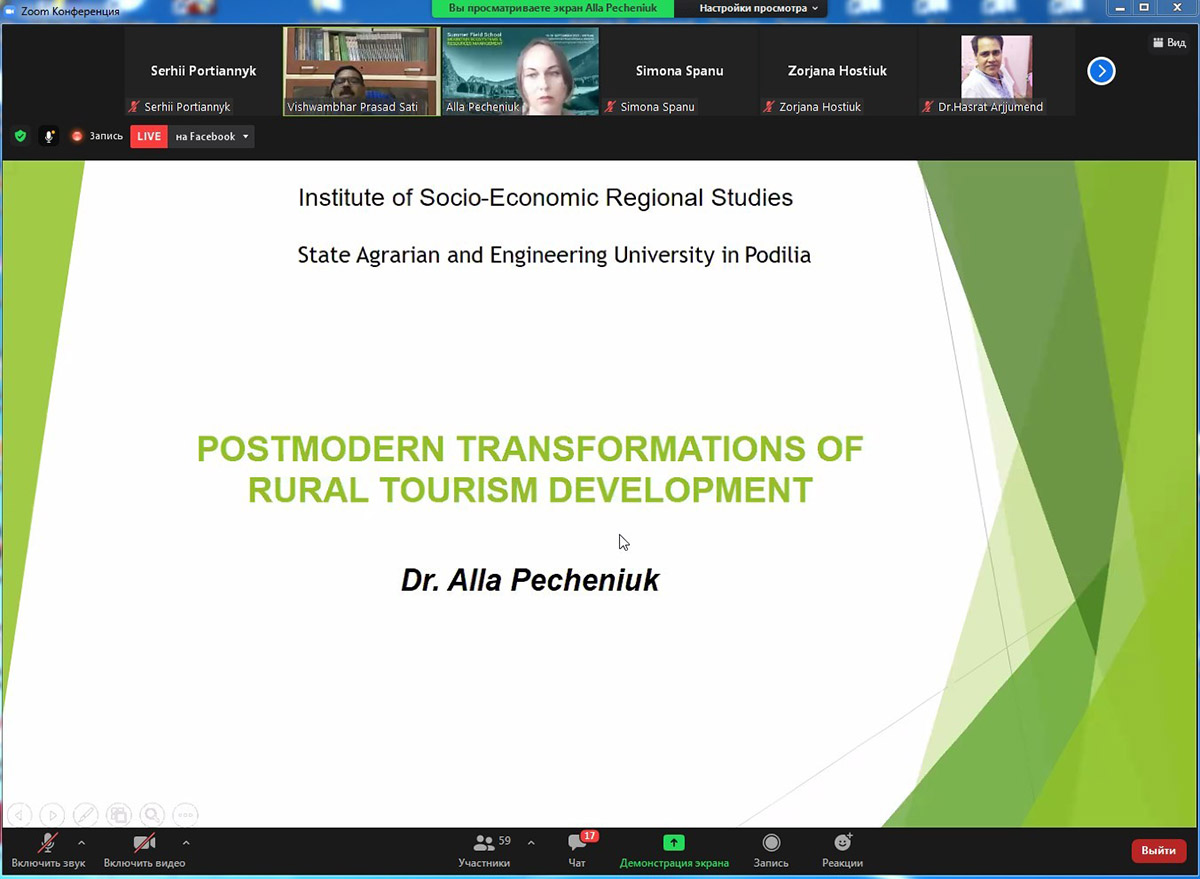Viewport: 1200px width, 879px height.
Task: Toggle microphone with Включить звук
Action: coord(48,850)
